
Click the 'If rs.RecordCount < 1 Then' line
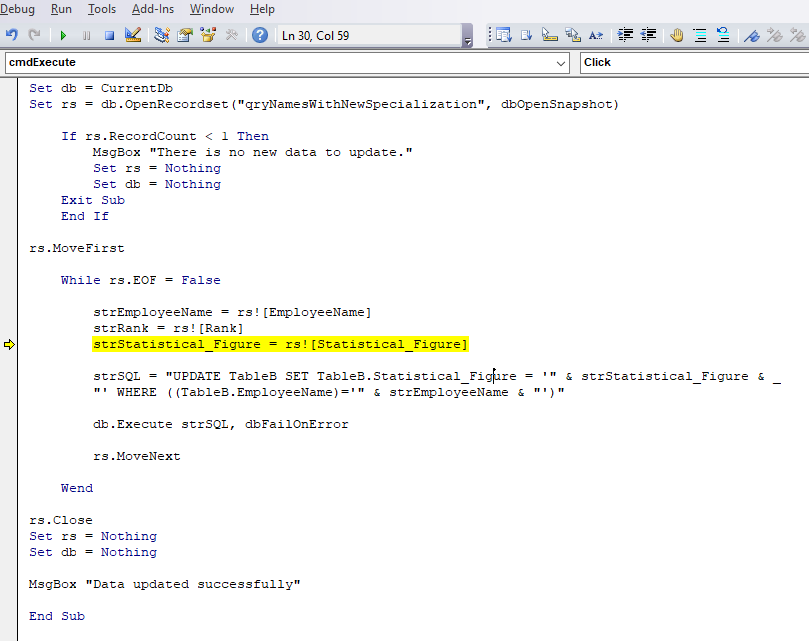(x=165, y=136)
